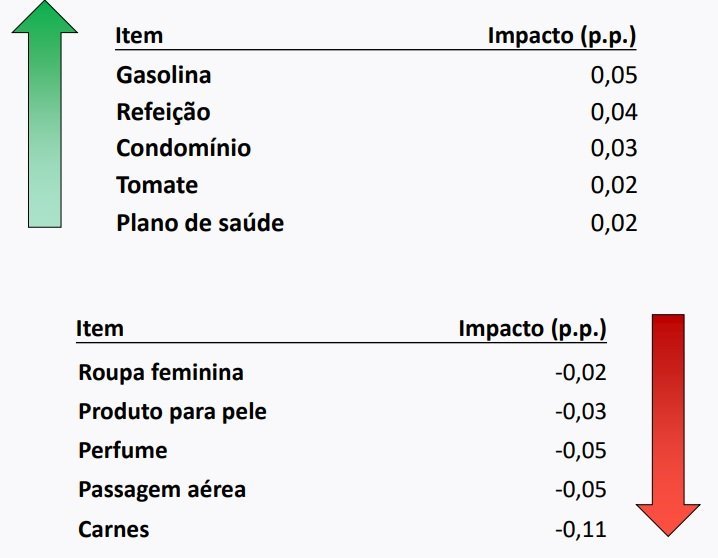The height and width of the screenshot is (558, 718).
Task: Select the Passagem aérea item
Action: [162, 490]
